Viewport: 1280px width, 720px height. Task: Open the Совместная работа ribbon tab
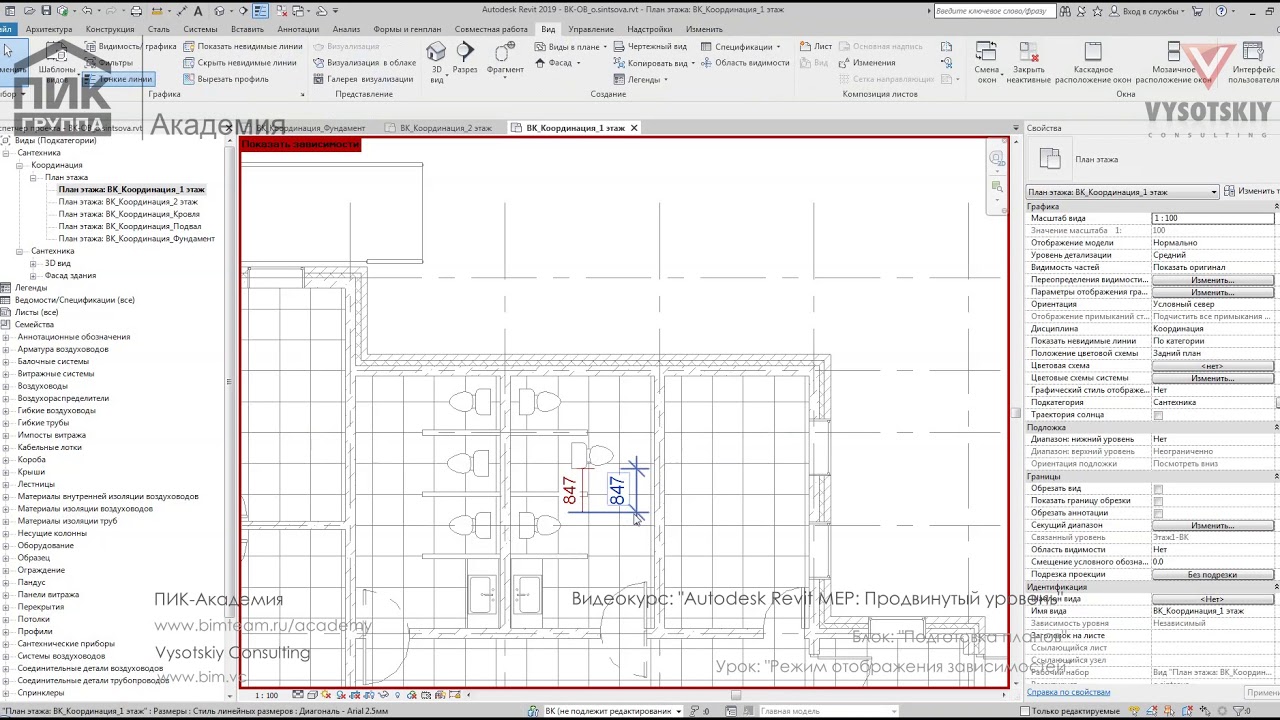(x=491, y=29)
